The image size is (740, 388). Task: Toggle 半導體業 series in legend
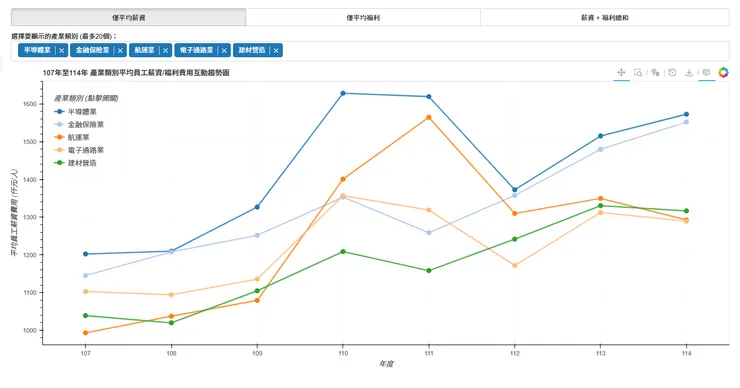(x=76, y=112)
